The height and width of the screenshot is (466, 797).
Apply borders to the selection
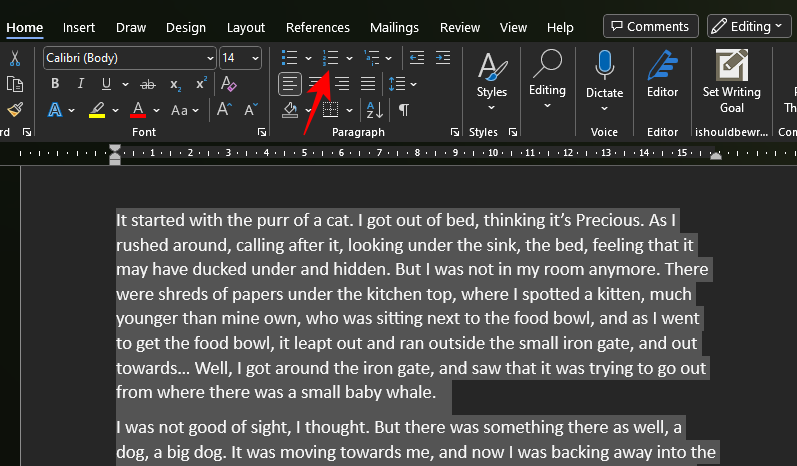330,110
